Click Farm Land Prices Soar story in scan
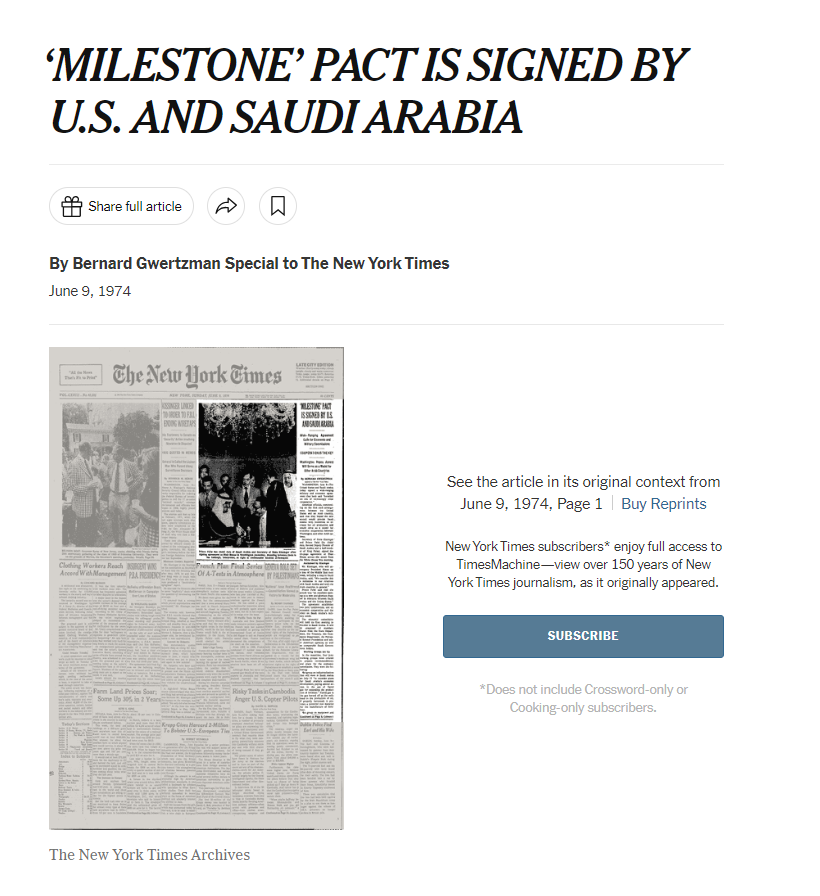 [128, 695]
